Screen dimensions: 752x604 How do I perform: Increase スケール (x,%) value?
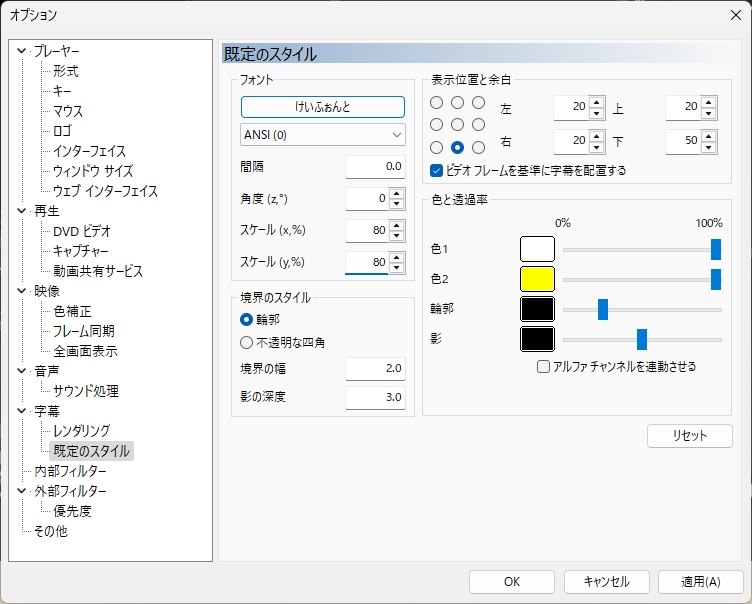(397, 225)
